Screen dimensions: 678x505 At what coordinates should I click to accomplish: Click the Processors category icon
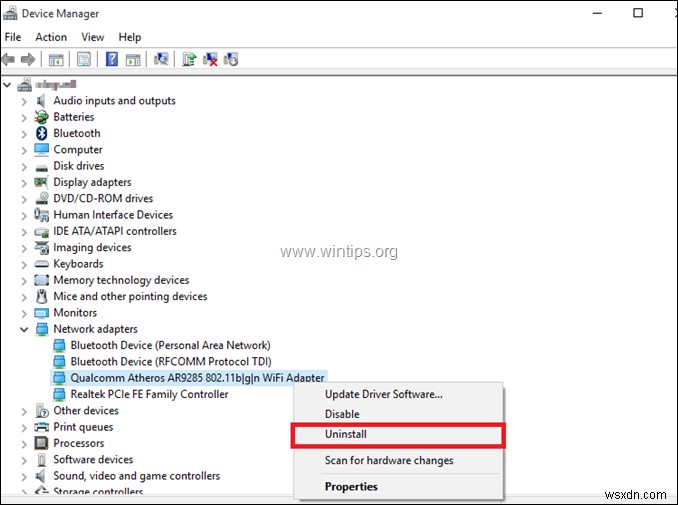(x=42, y=443)
